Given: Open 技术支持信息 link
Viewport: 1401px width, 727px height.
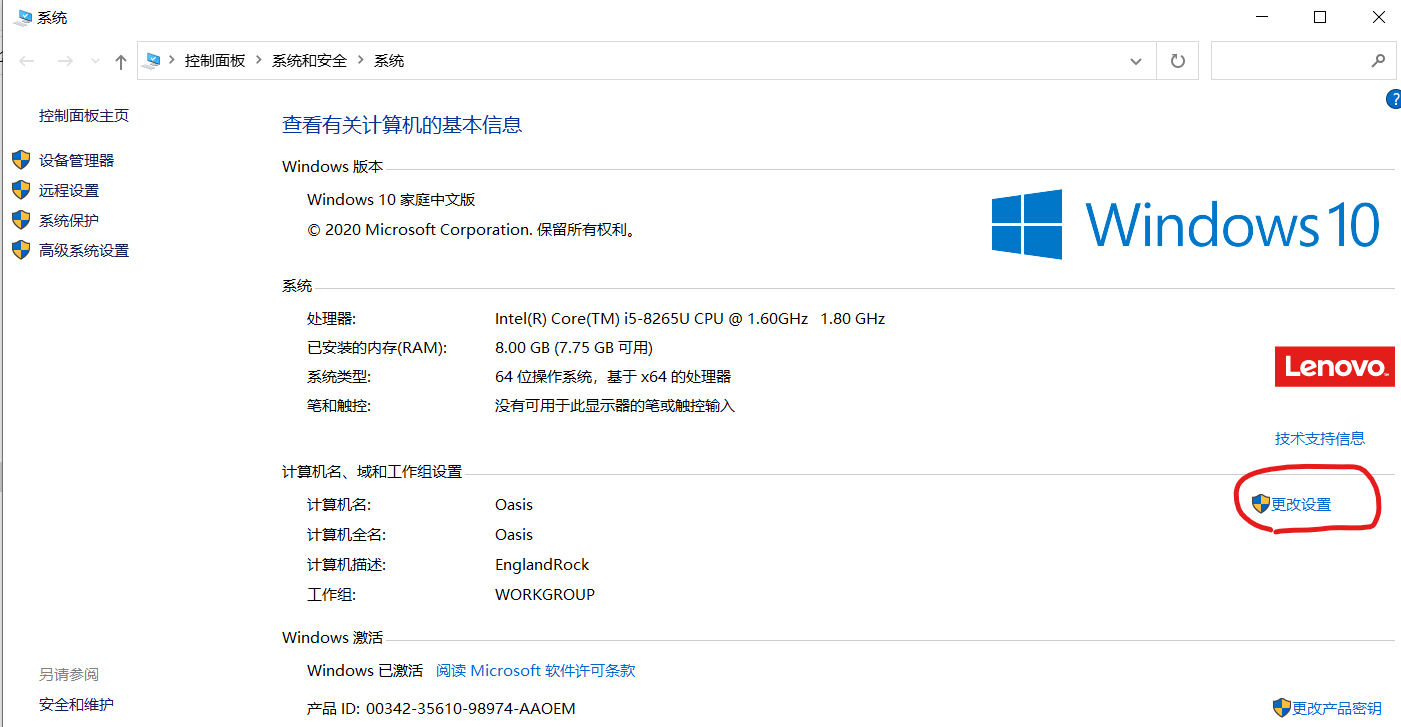Looking at the screenshot, I should point(1320,438).
